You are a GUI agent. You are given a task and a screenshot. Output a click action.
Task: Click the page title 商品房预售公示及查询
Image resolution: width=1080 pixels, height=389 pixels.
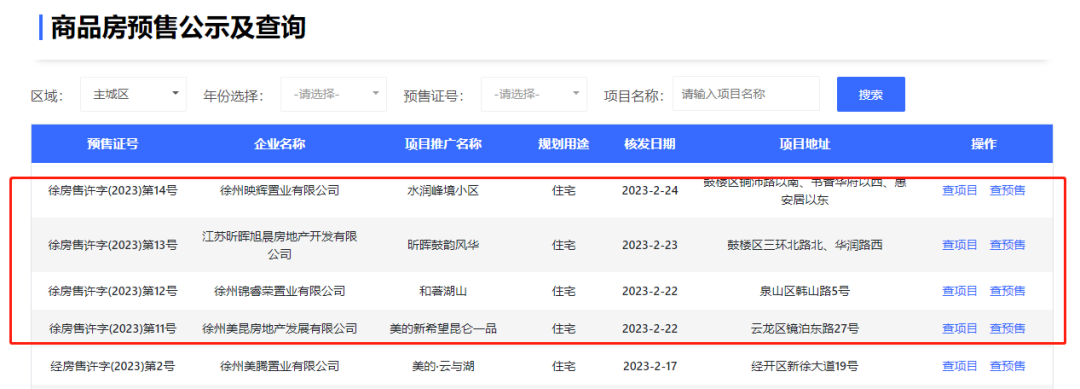178,27
